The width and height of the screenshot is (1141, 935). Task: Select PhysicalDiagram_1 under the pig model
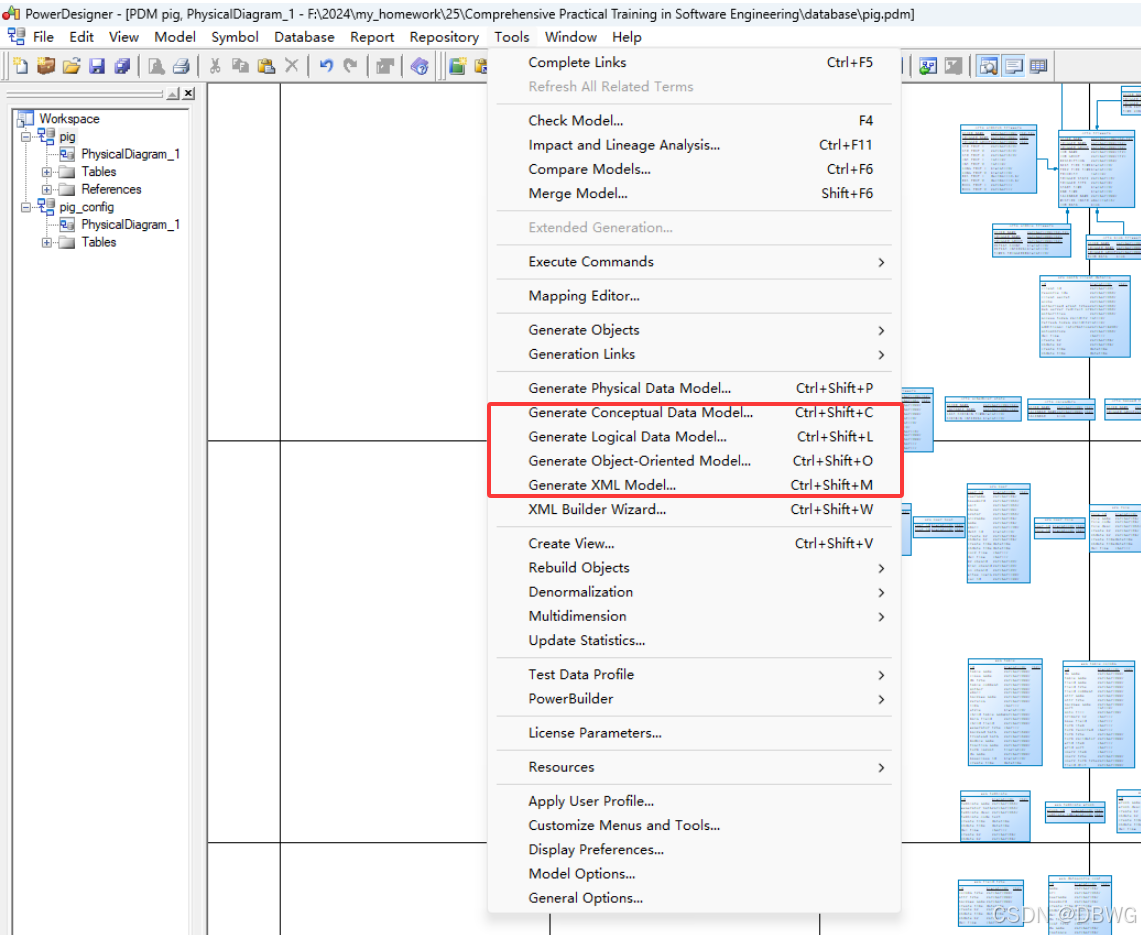(x=130, y=154)
